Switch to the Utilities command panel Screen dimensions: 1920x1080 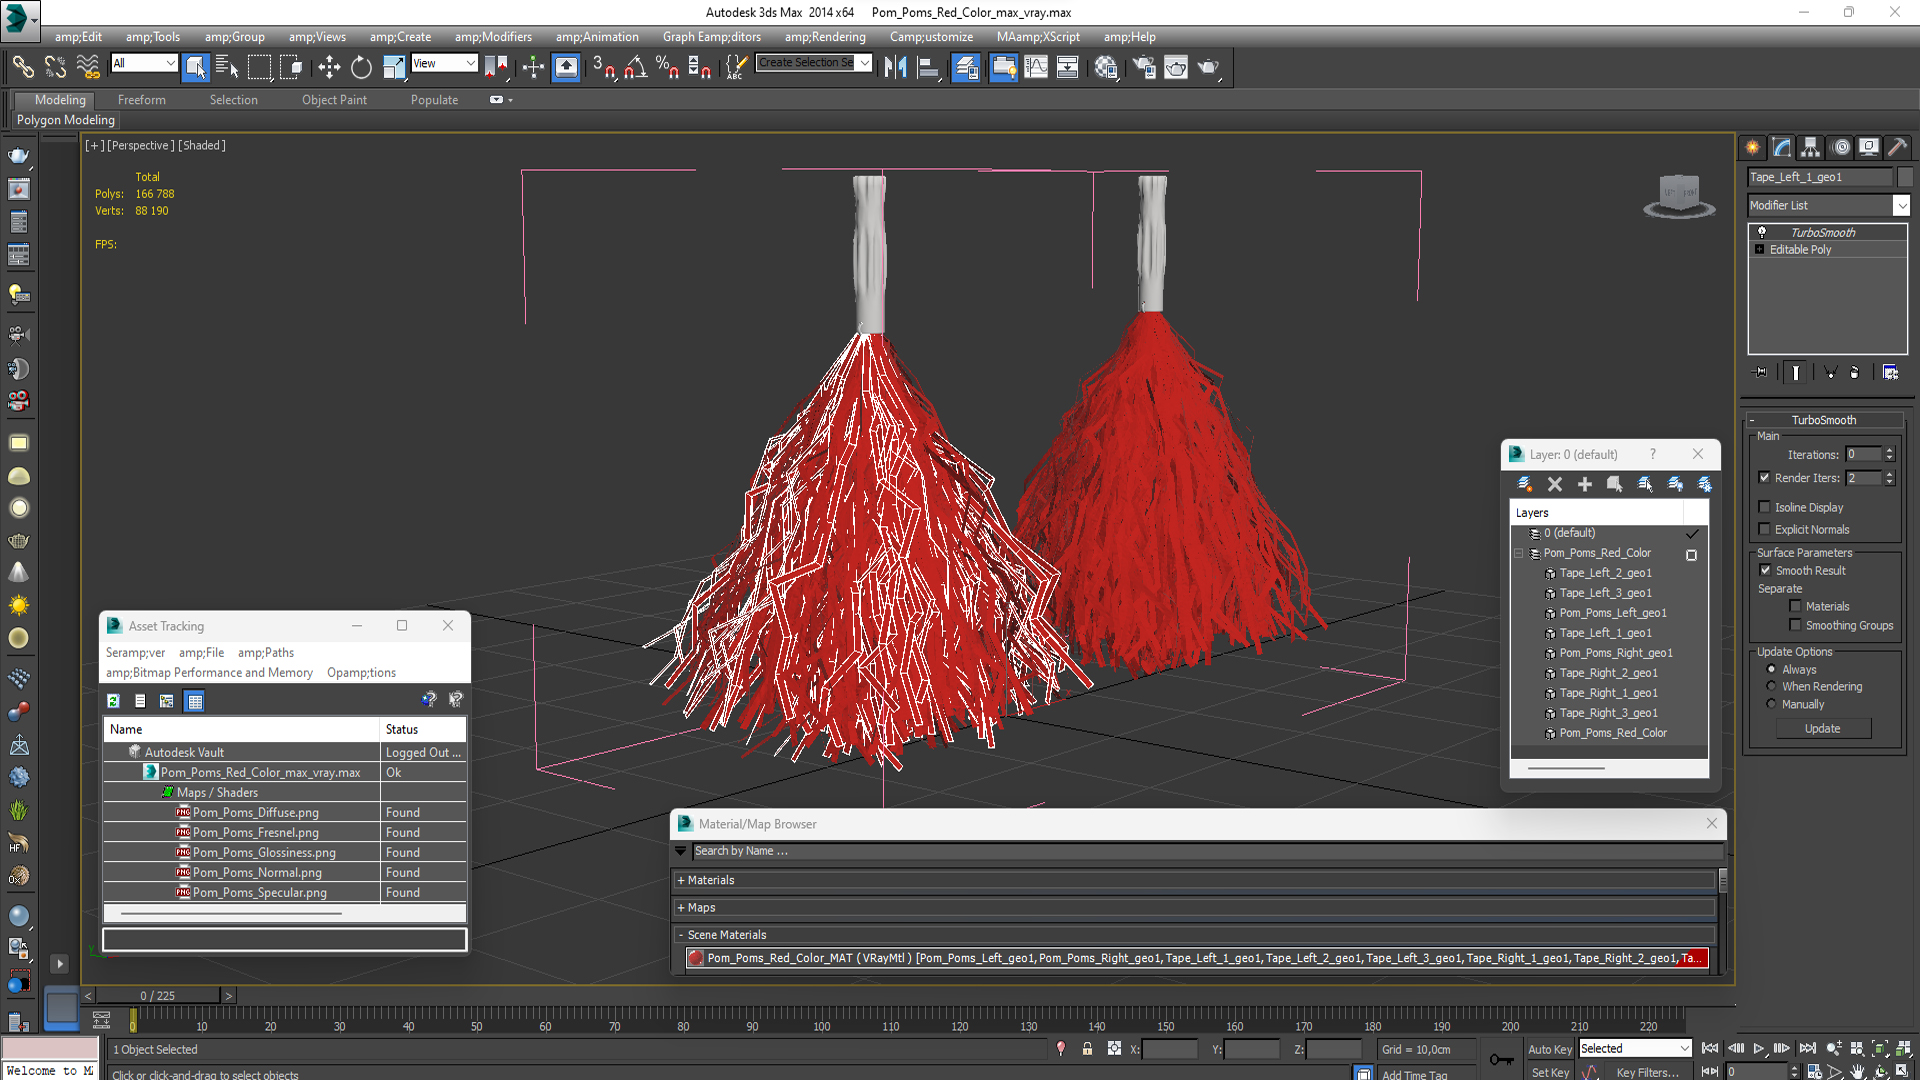pyautogui.click(x=1897, y=147)
